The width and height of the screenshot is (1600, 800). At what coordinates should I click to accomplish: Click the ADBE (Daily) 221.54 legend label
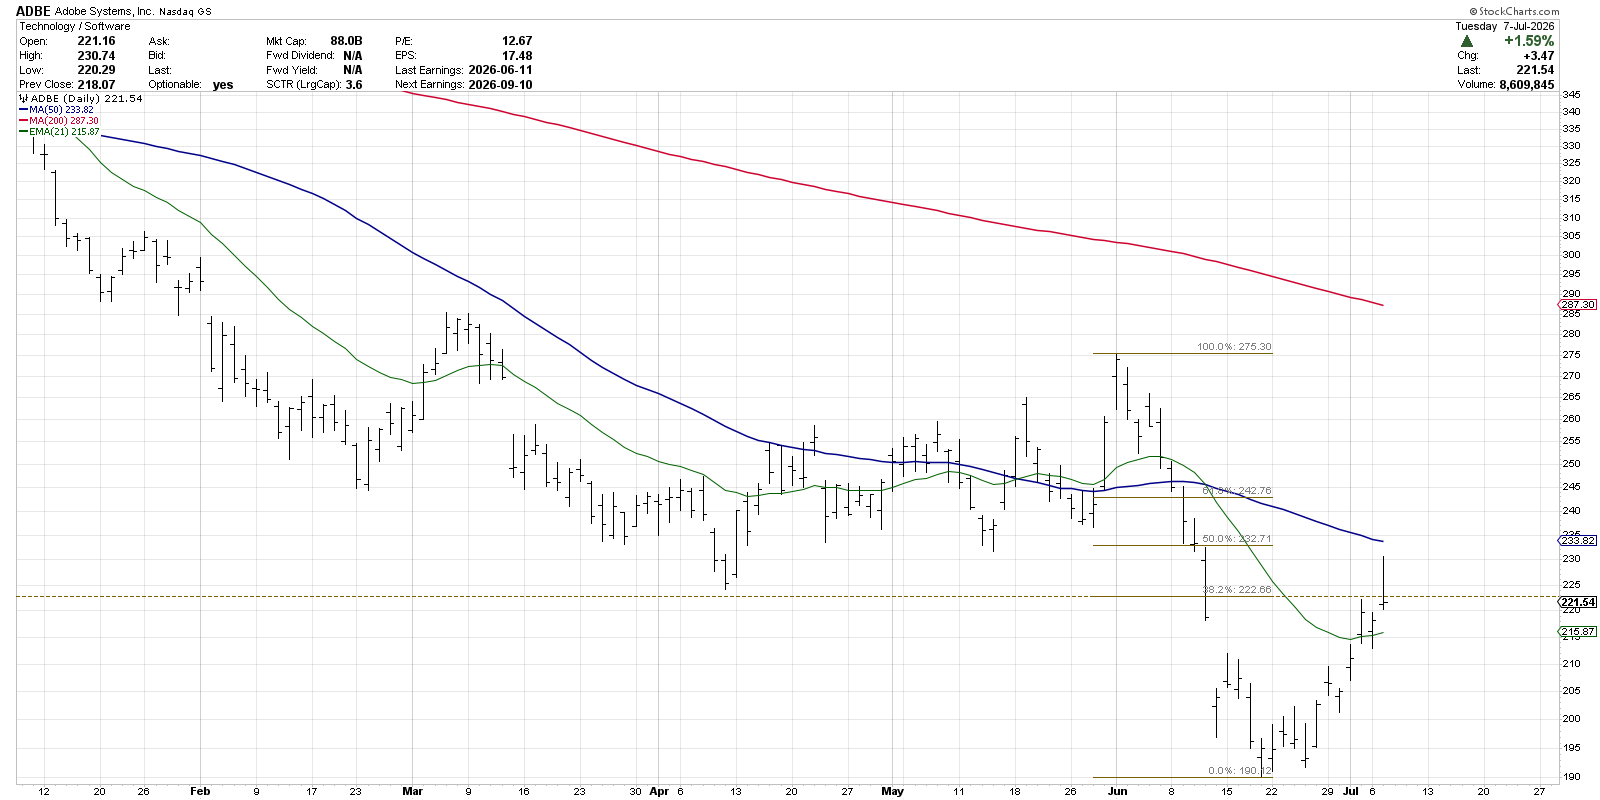[86, 99]
